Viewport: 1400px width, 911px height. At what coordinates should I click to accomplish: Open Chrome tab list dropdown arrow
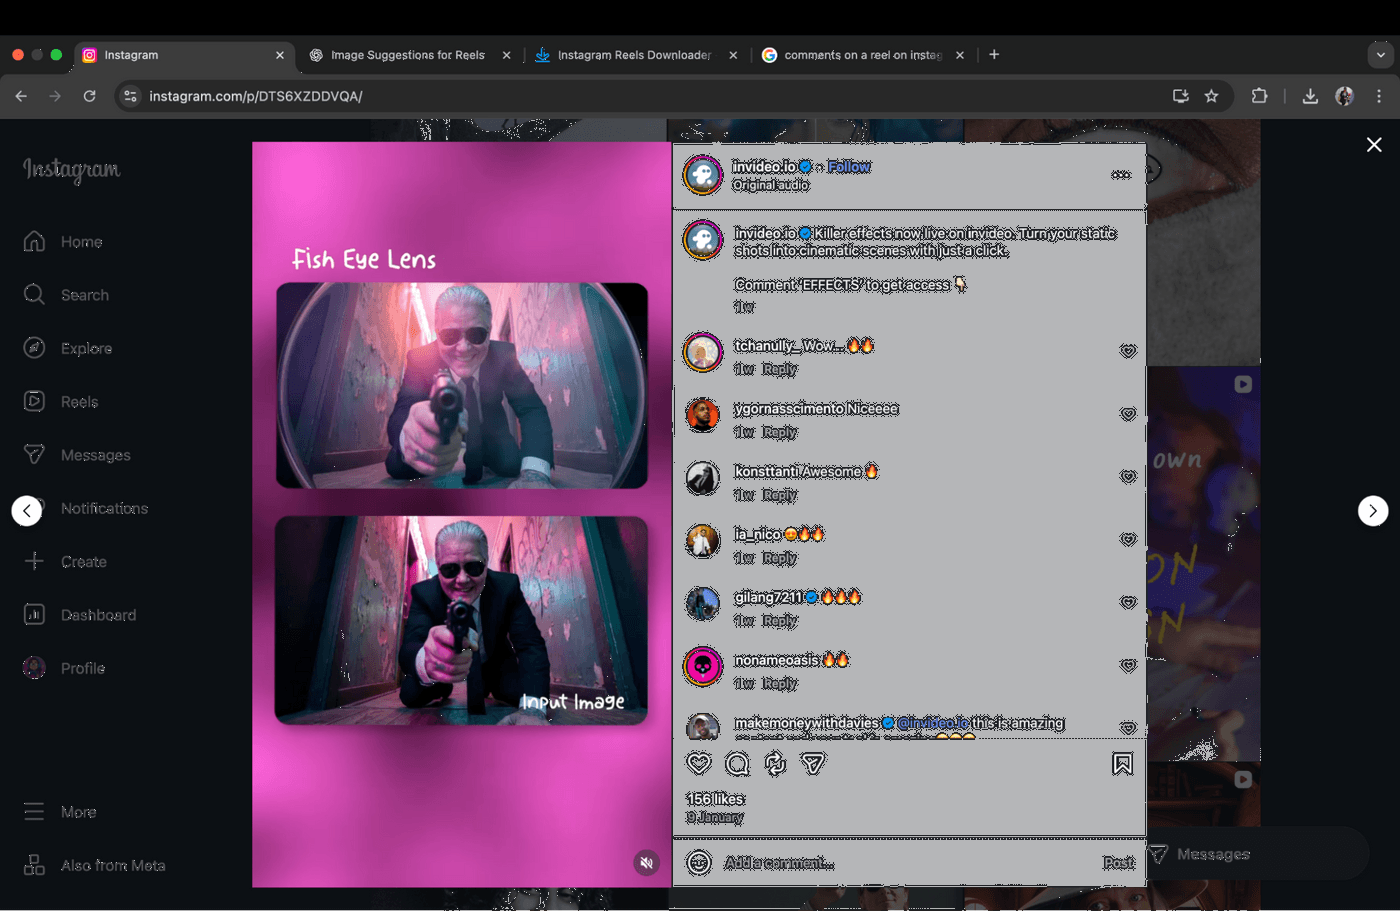pos(1380,55)
